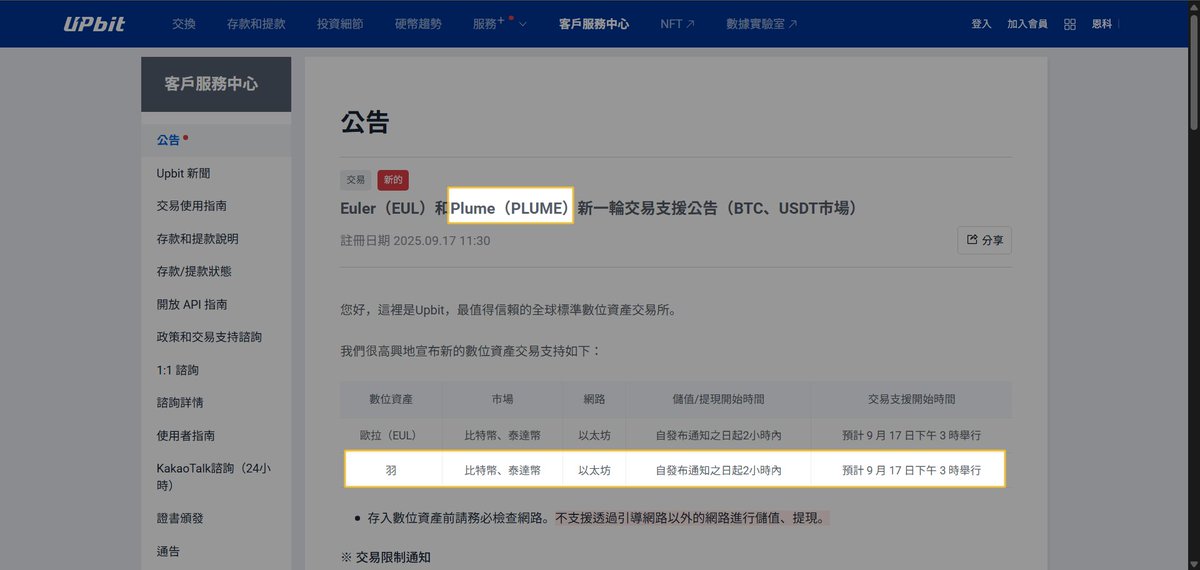Click the 網路 column header

click(x=594, y=399)
